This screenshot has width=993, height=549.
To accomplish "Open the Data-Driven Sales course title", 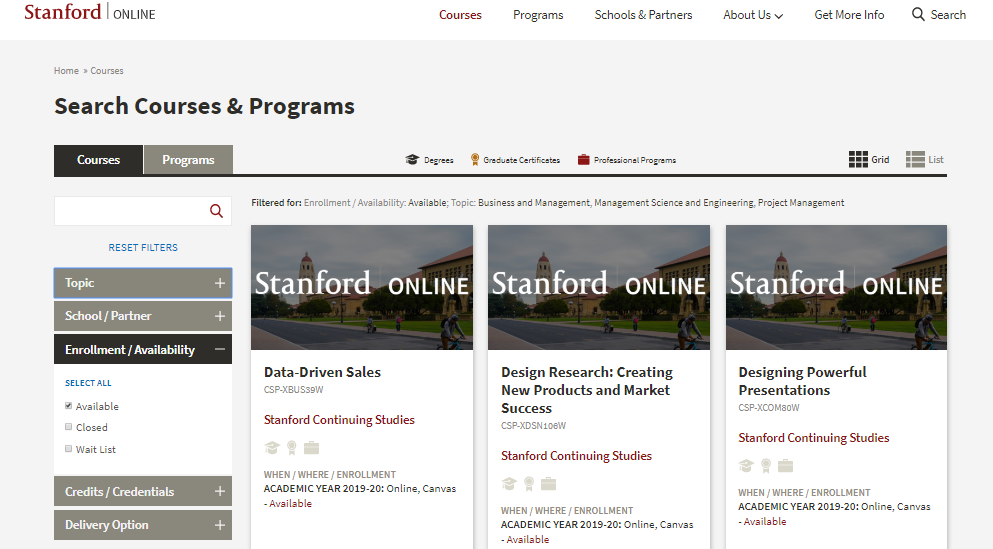I will 322,372.
